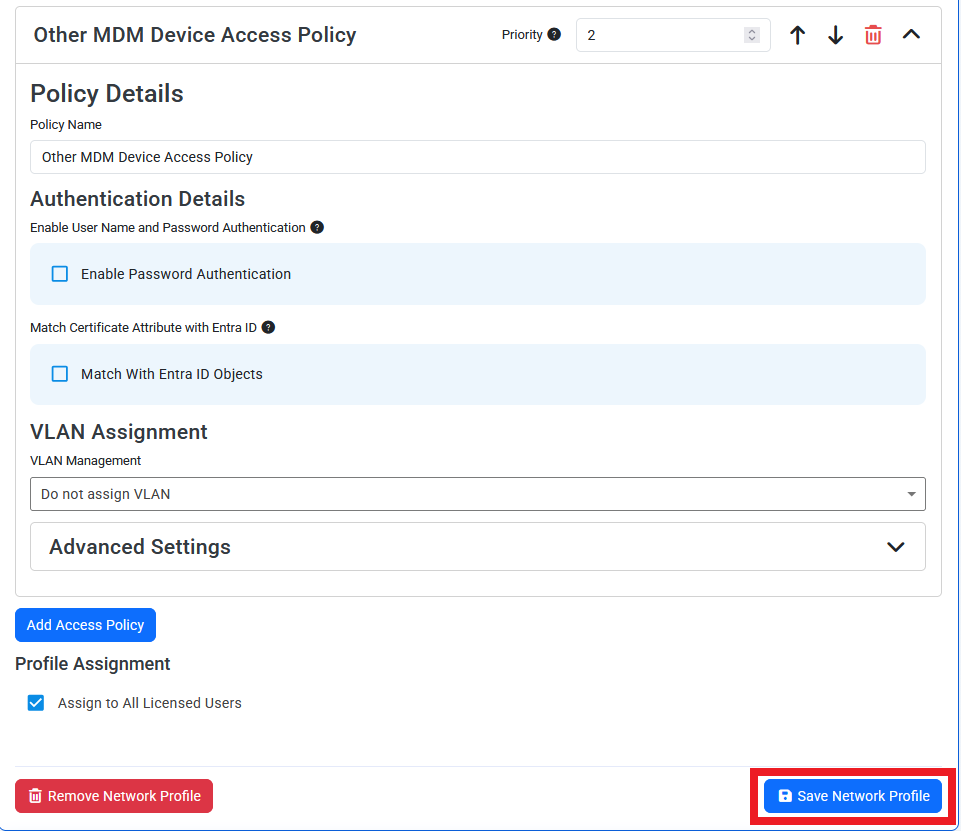The image size is (961, 831).
Task: Open the Priority help tooltip icon
Action: pyautogui.click(x=554, y=34)
